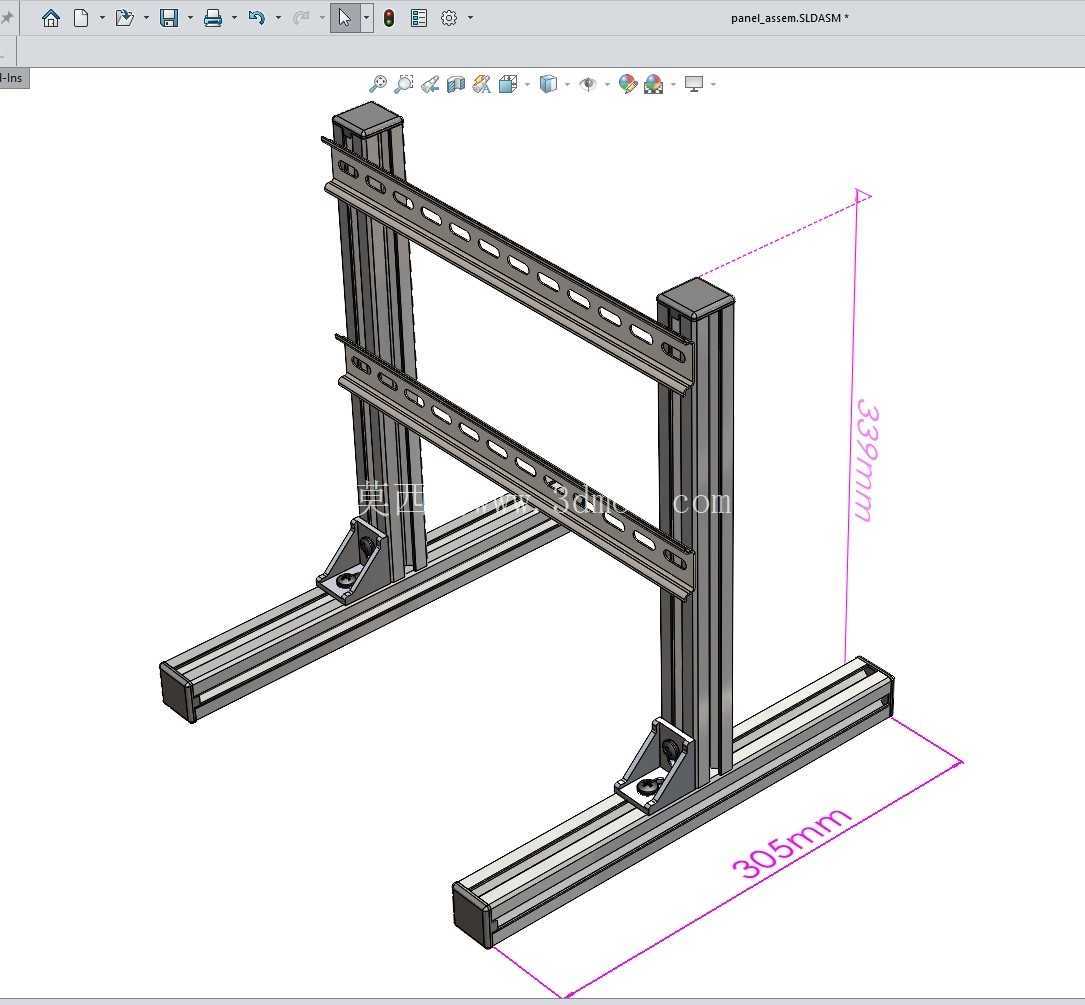Activate the Section View tool
Viewport: 1085px width, 1005px height.
pos(455,84)
